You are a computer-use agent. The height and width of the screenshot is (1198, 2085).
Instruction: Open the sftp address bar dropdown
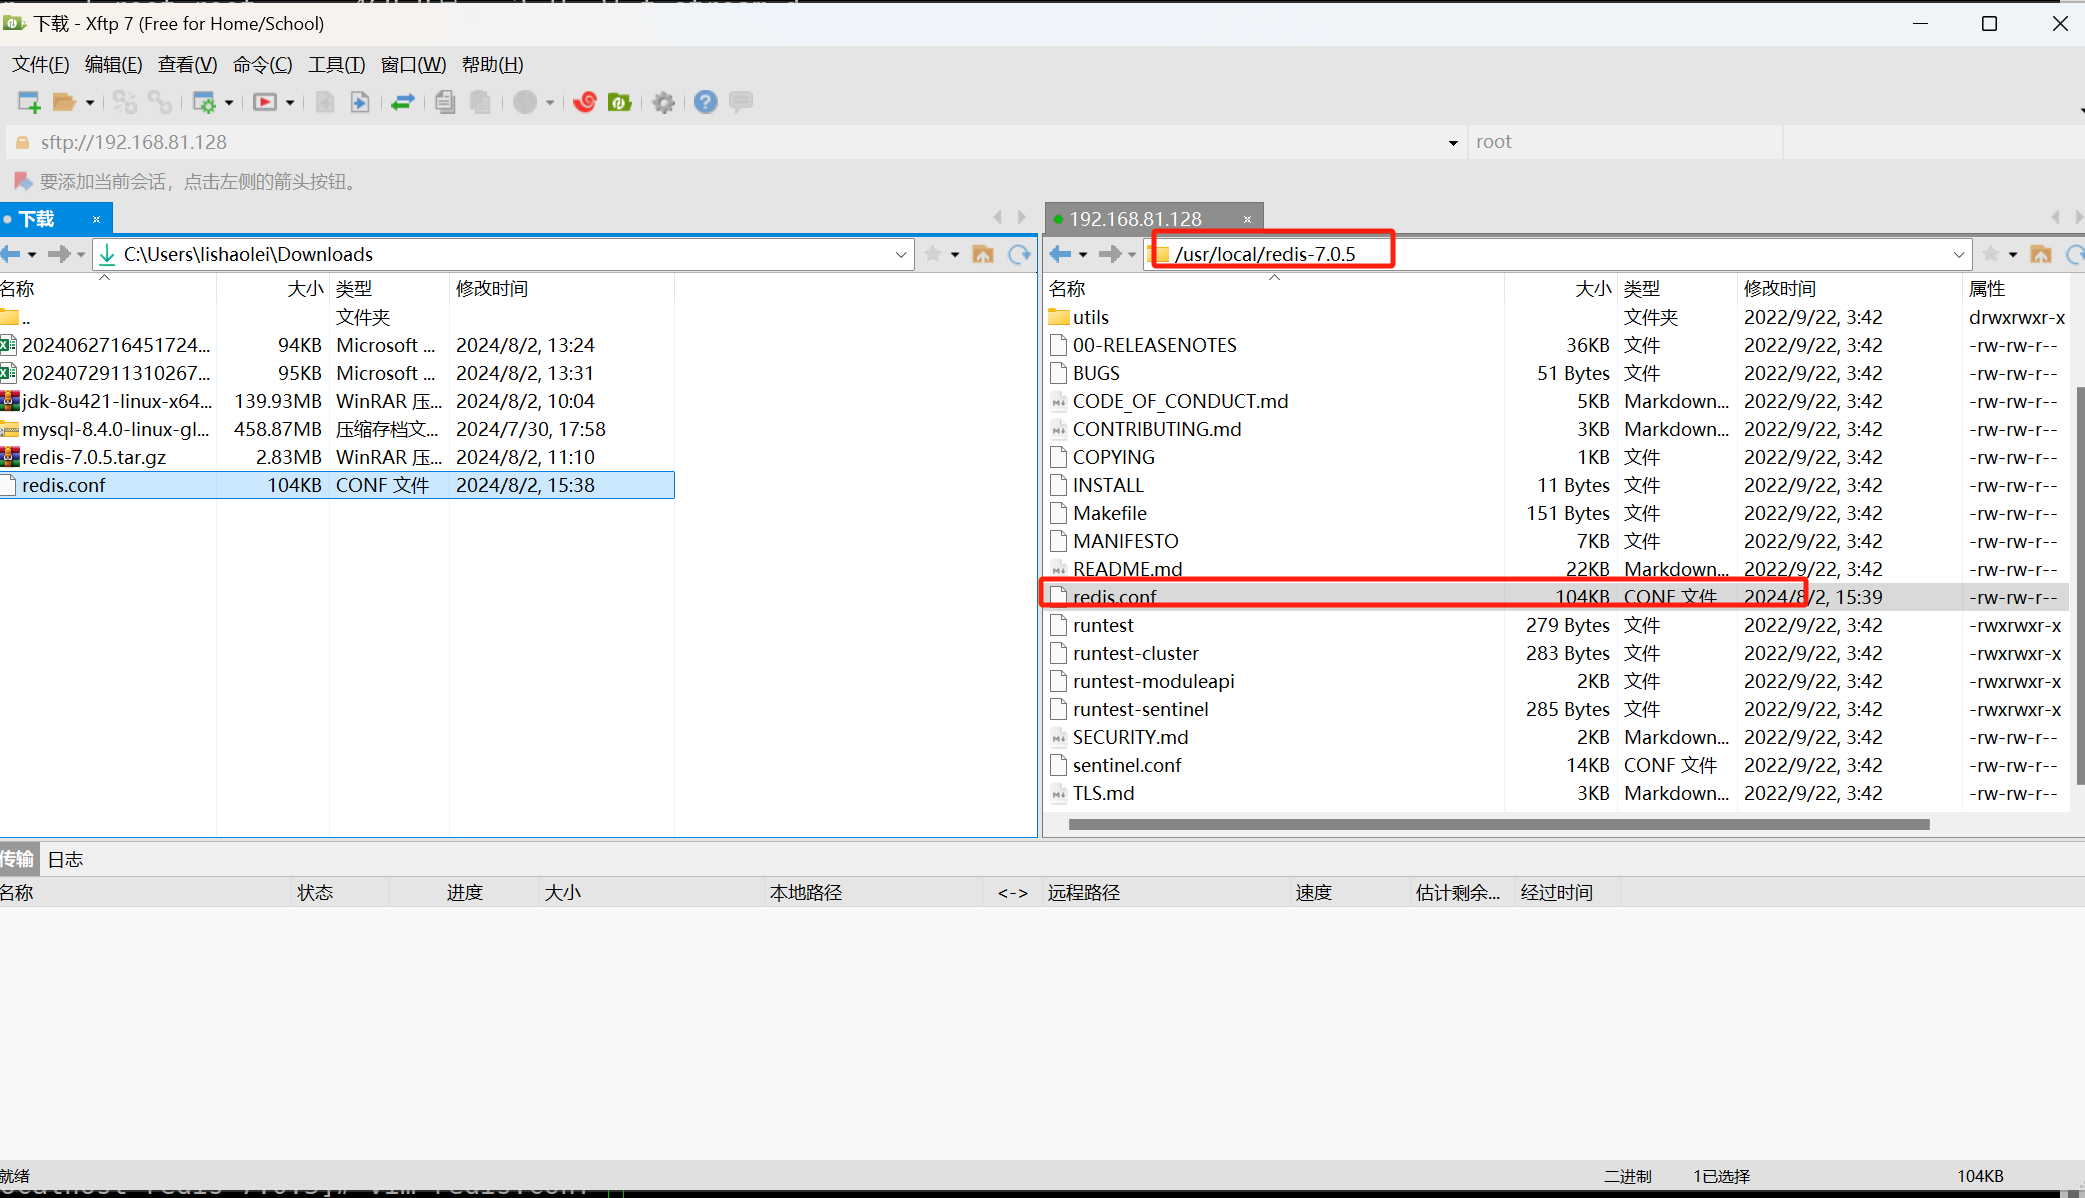[x=1452, y=143]
